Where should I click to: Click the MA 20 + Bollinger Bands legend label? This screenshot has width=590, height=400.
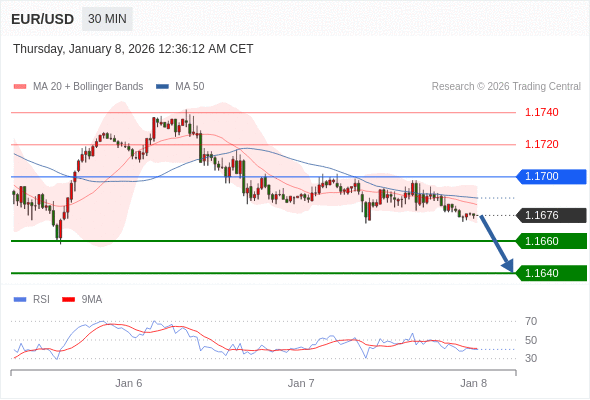click(x=88, y=87)
